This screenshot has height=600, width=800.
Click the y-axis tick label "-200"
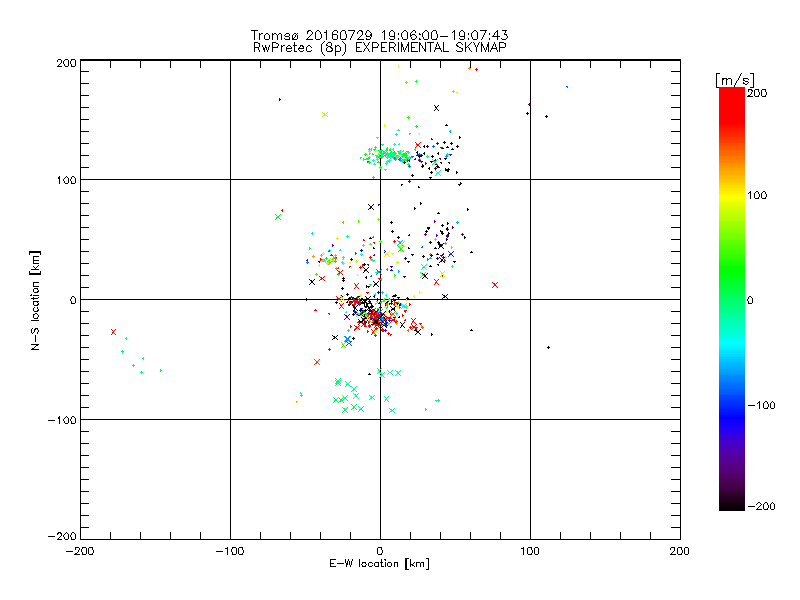[x=62, y=536]
